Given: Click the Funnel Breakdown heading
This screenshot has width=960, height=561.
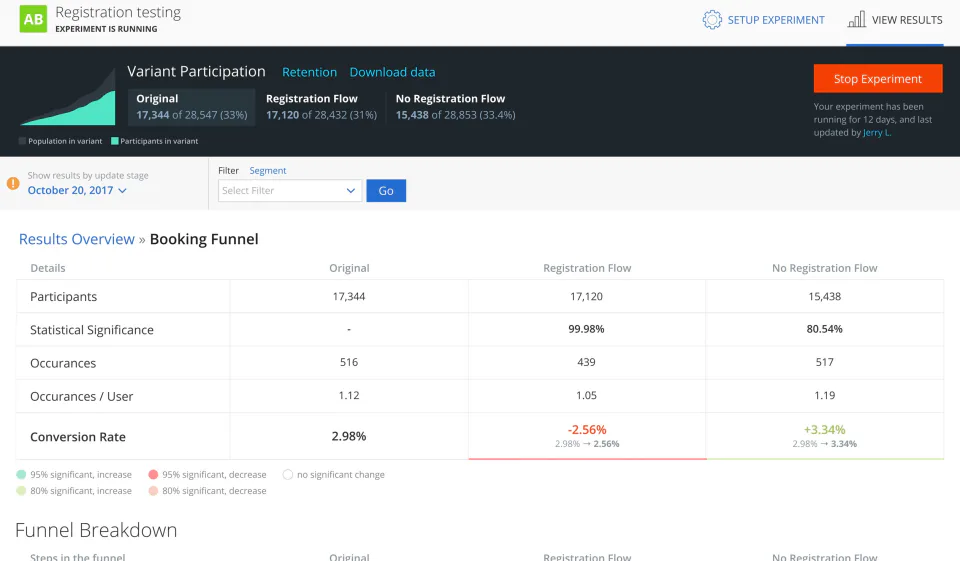Looking at the screenshot, I should (x=96, y=530).
